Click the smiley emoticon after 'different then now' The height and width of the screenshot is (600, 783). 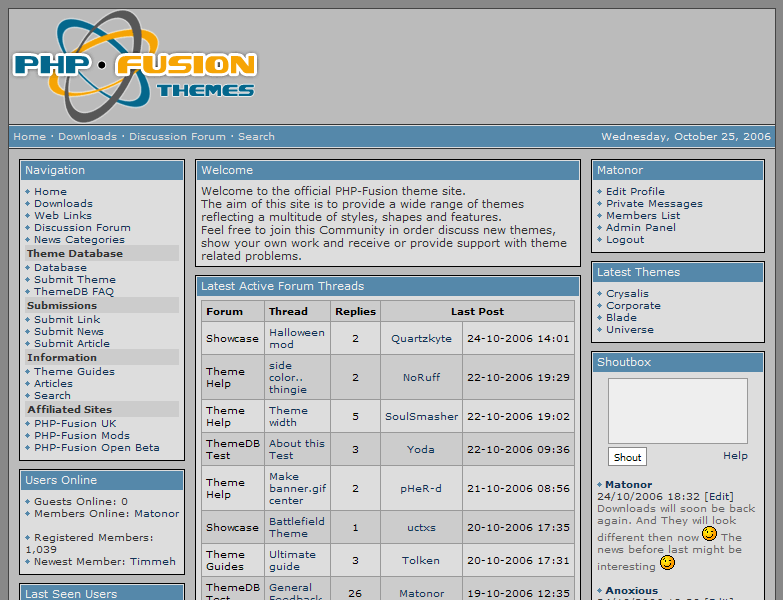[x=709, y=534]
